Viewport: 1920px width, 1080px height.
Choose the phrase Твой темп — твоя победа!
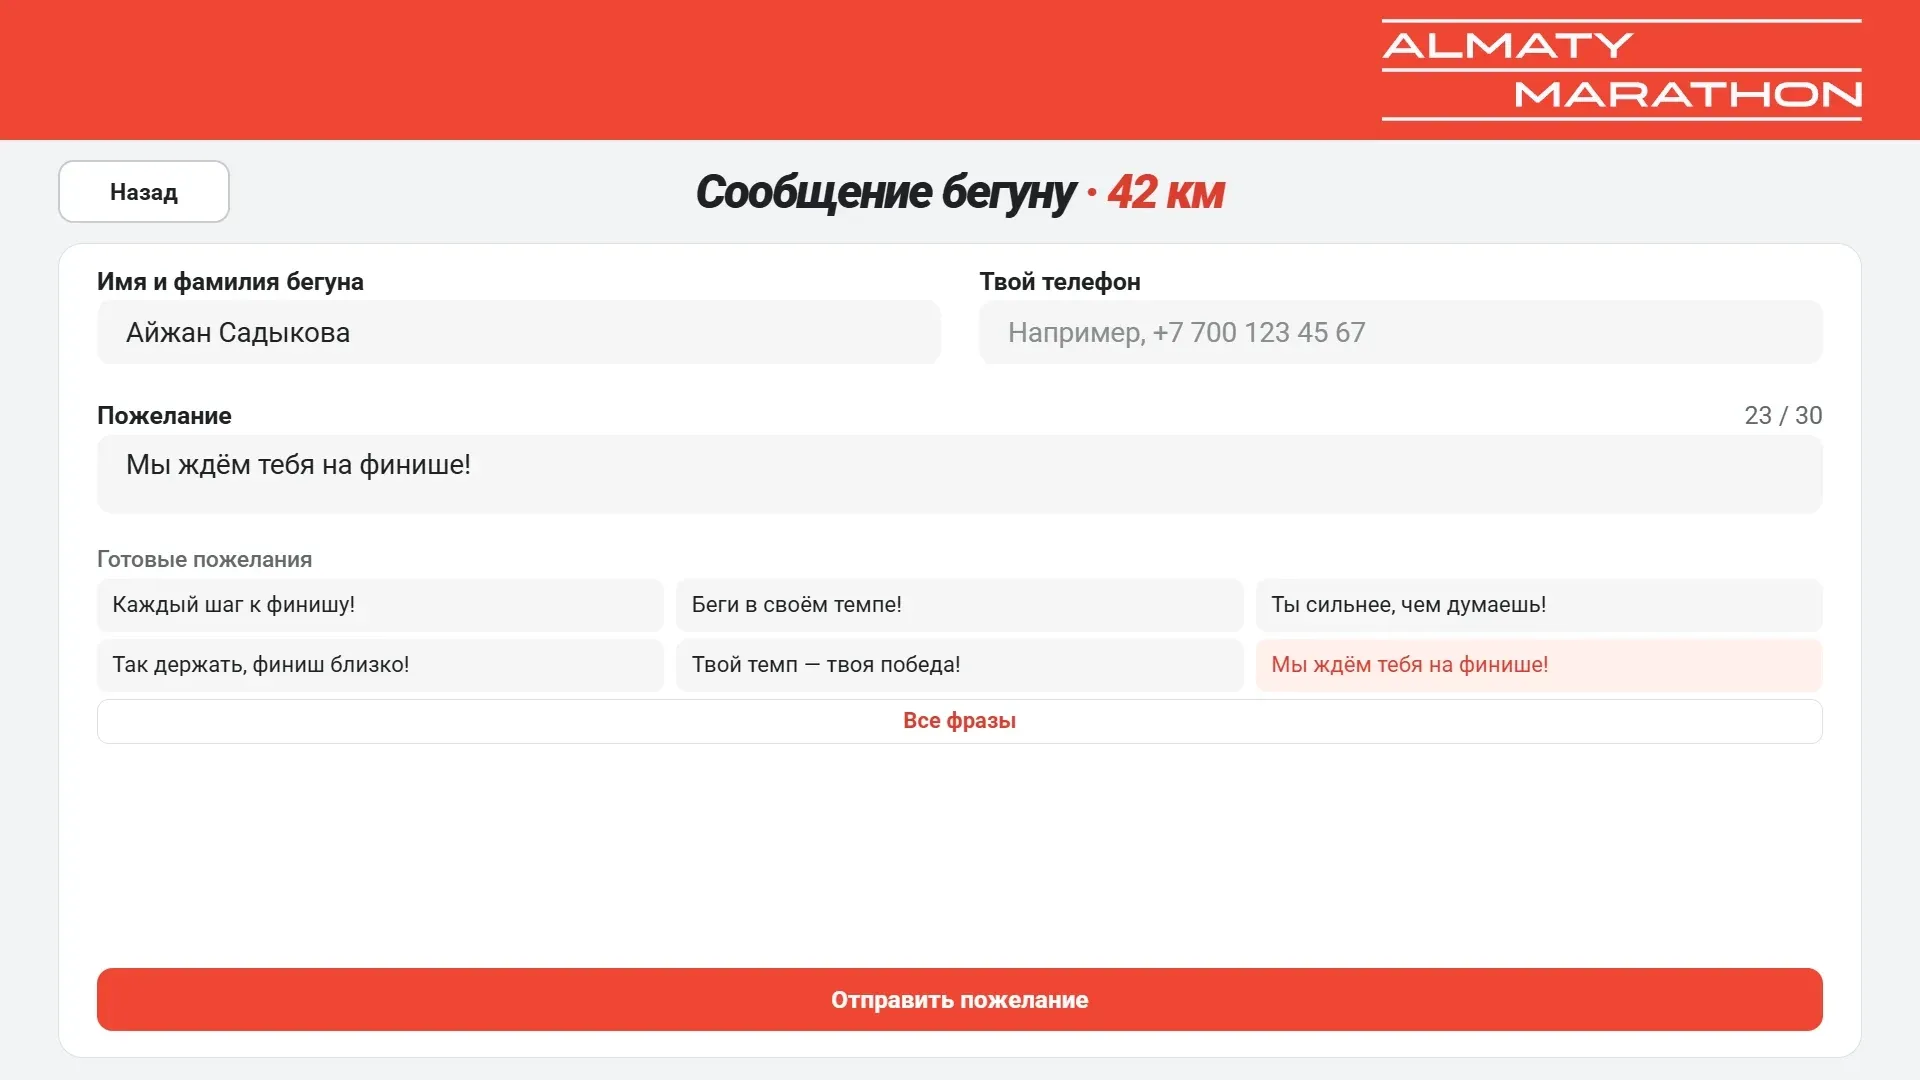(959, 665)
